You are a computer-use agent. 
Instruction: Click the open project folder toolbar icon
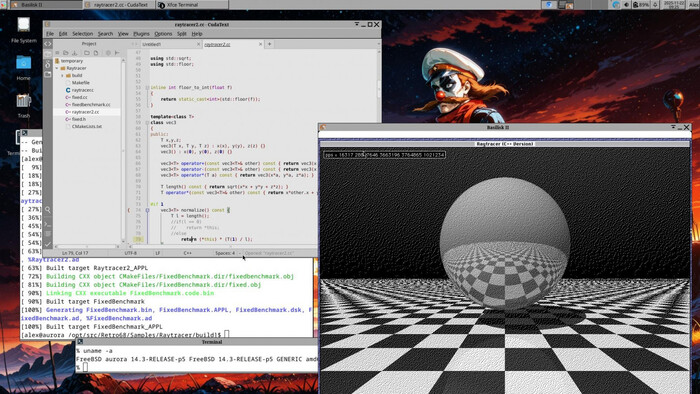click(x=66, y=53)
